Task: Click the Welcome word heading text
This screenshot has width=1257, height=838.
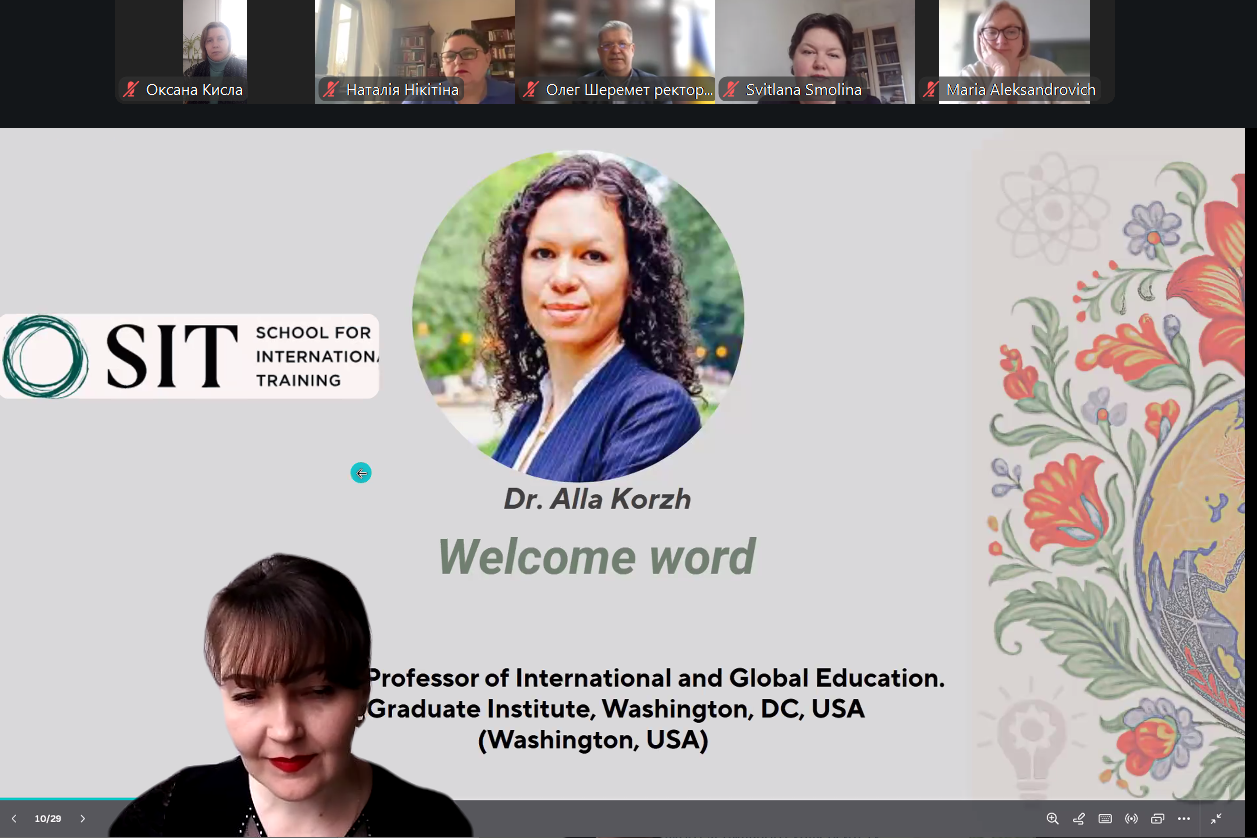Action: [597, 557]
